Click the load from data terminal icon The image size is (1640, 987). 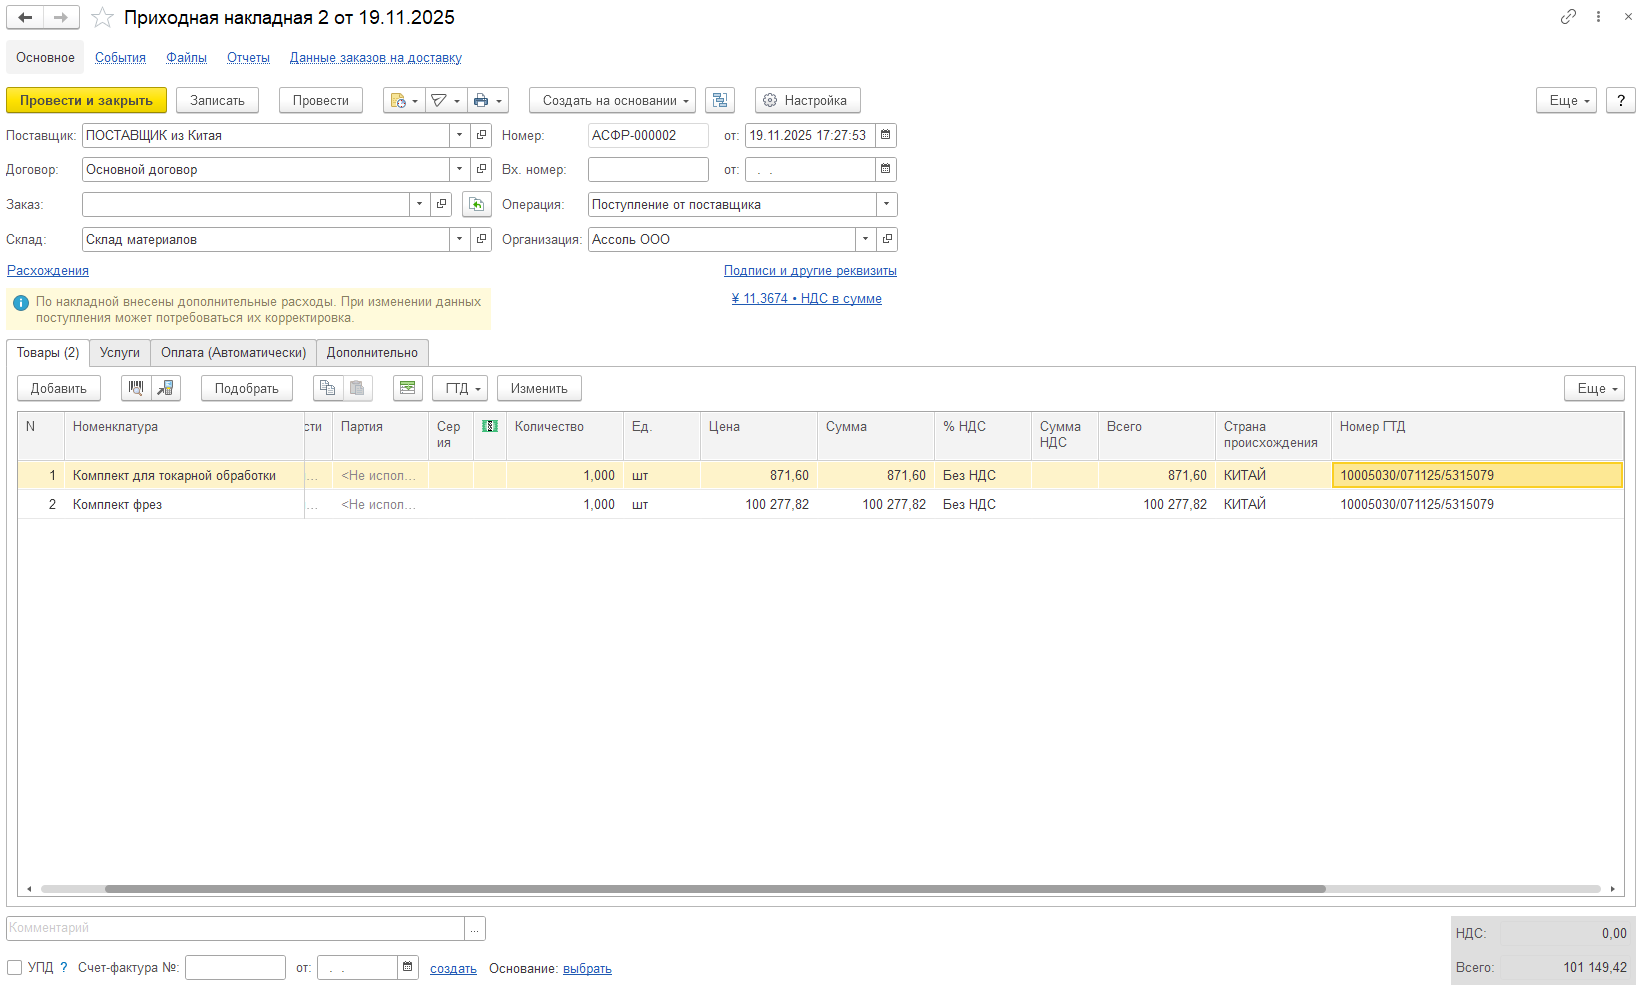[x=166, y=388]
